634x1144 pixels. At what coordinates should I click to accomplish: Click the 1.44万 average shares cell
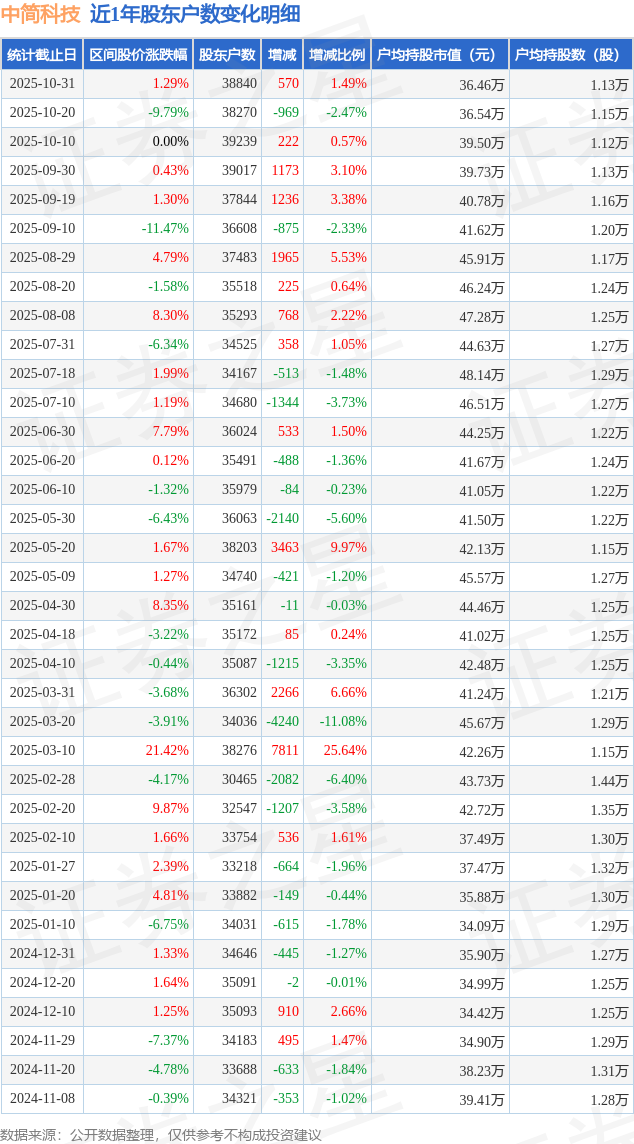tap(608, 780)
